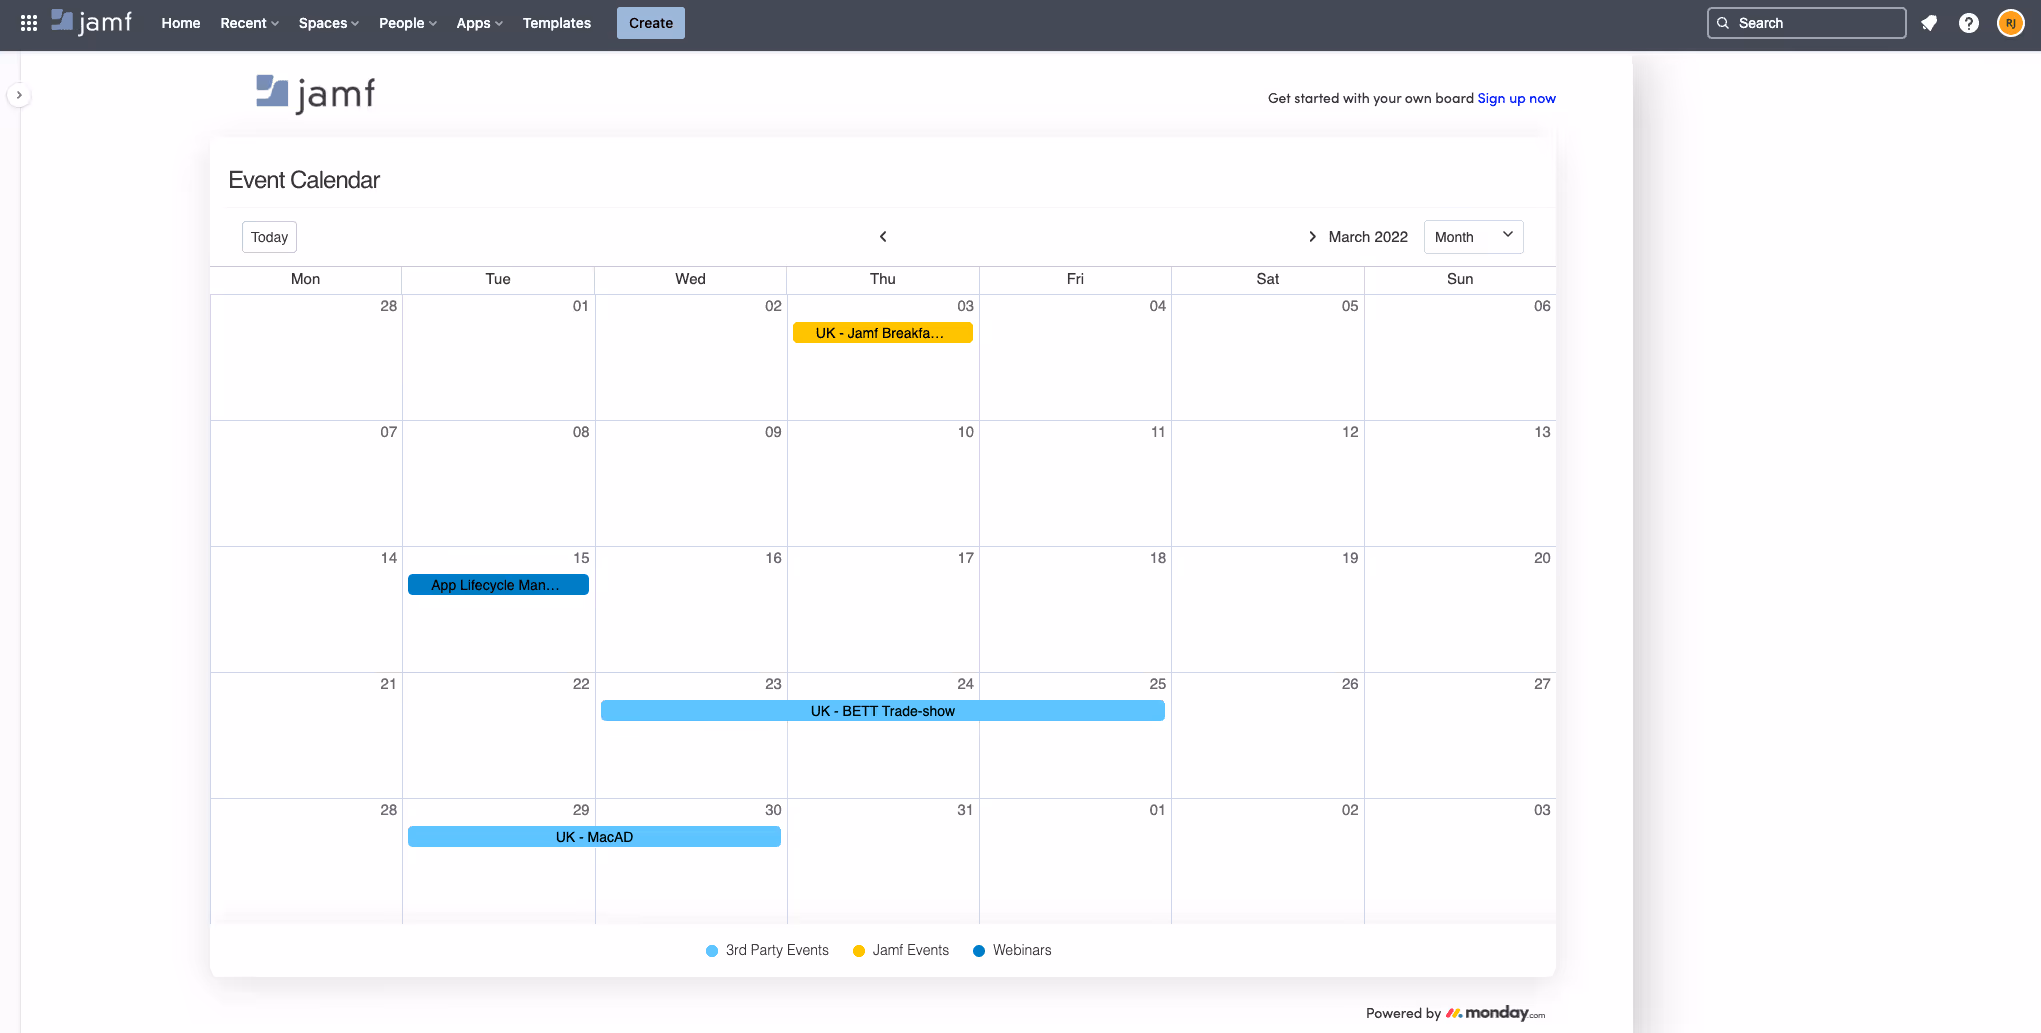Click the notifications flag icon
This screenshot has height=1033, width=2041.
click(x=1929, y=22)
